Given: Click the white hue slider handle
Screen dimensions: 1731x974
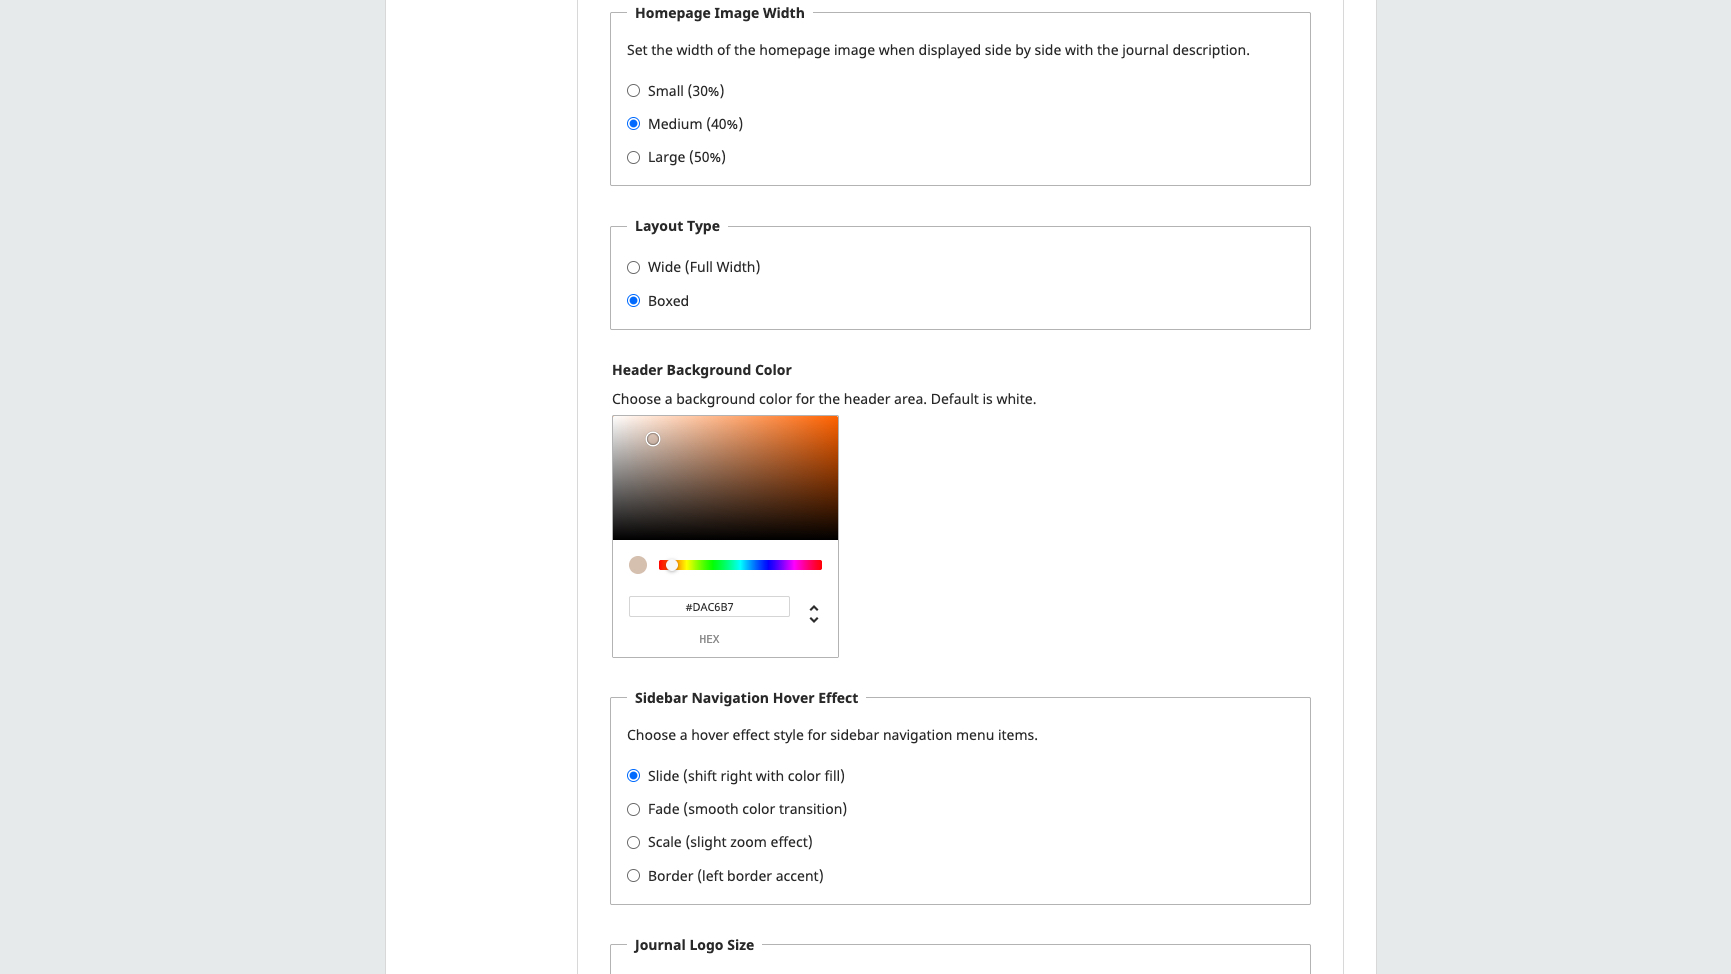Looking at the screenshot, I should pos(672,565).
